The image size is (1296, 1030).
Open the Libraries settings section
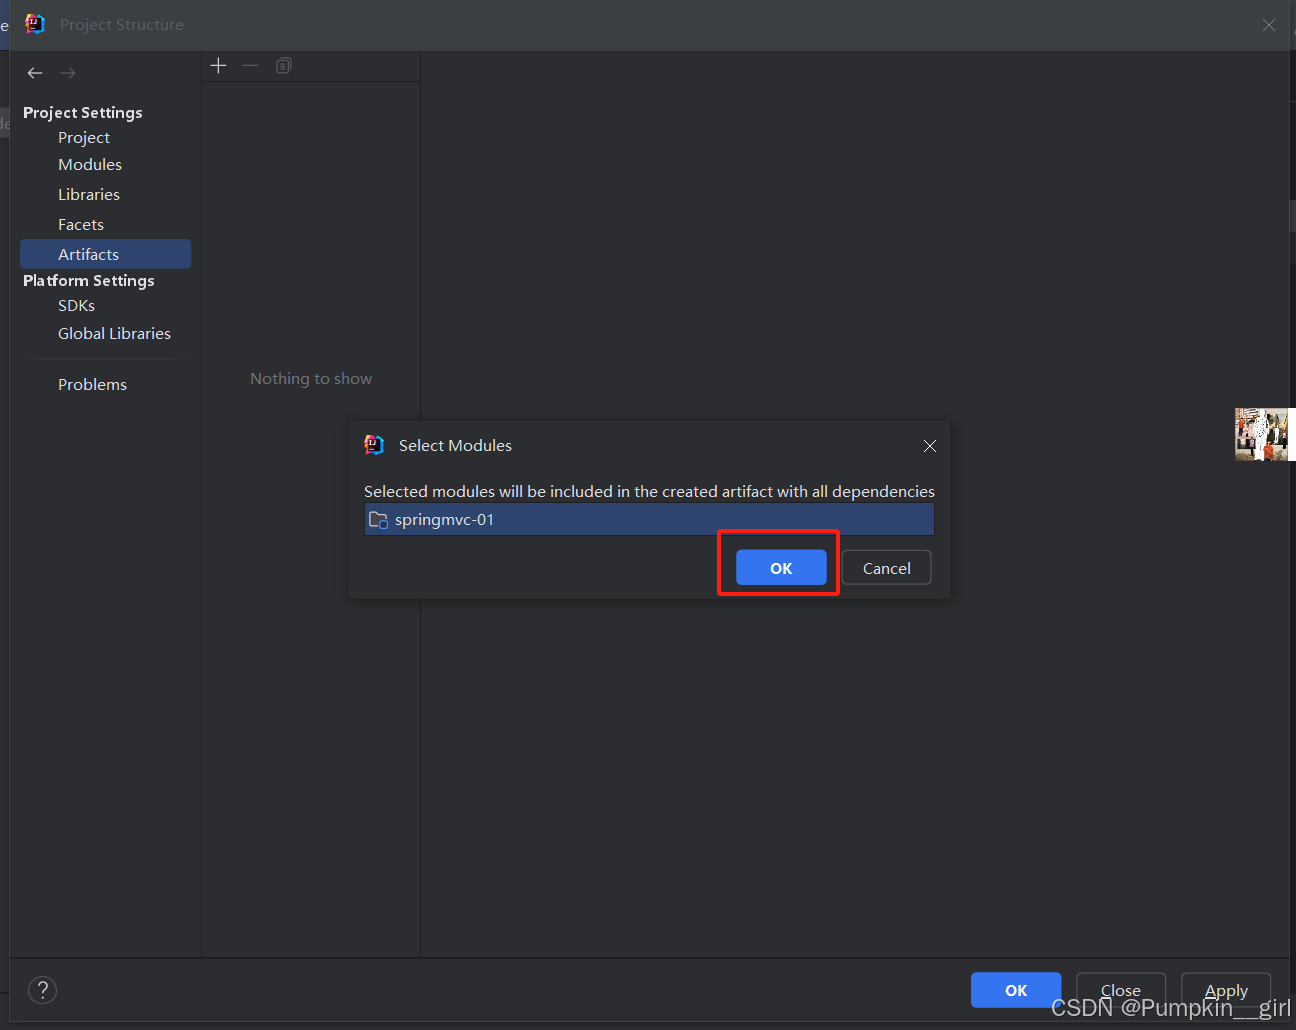[x=89, y=195]
